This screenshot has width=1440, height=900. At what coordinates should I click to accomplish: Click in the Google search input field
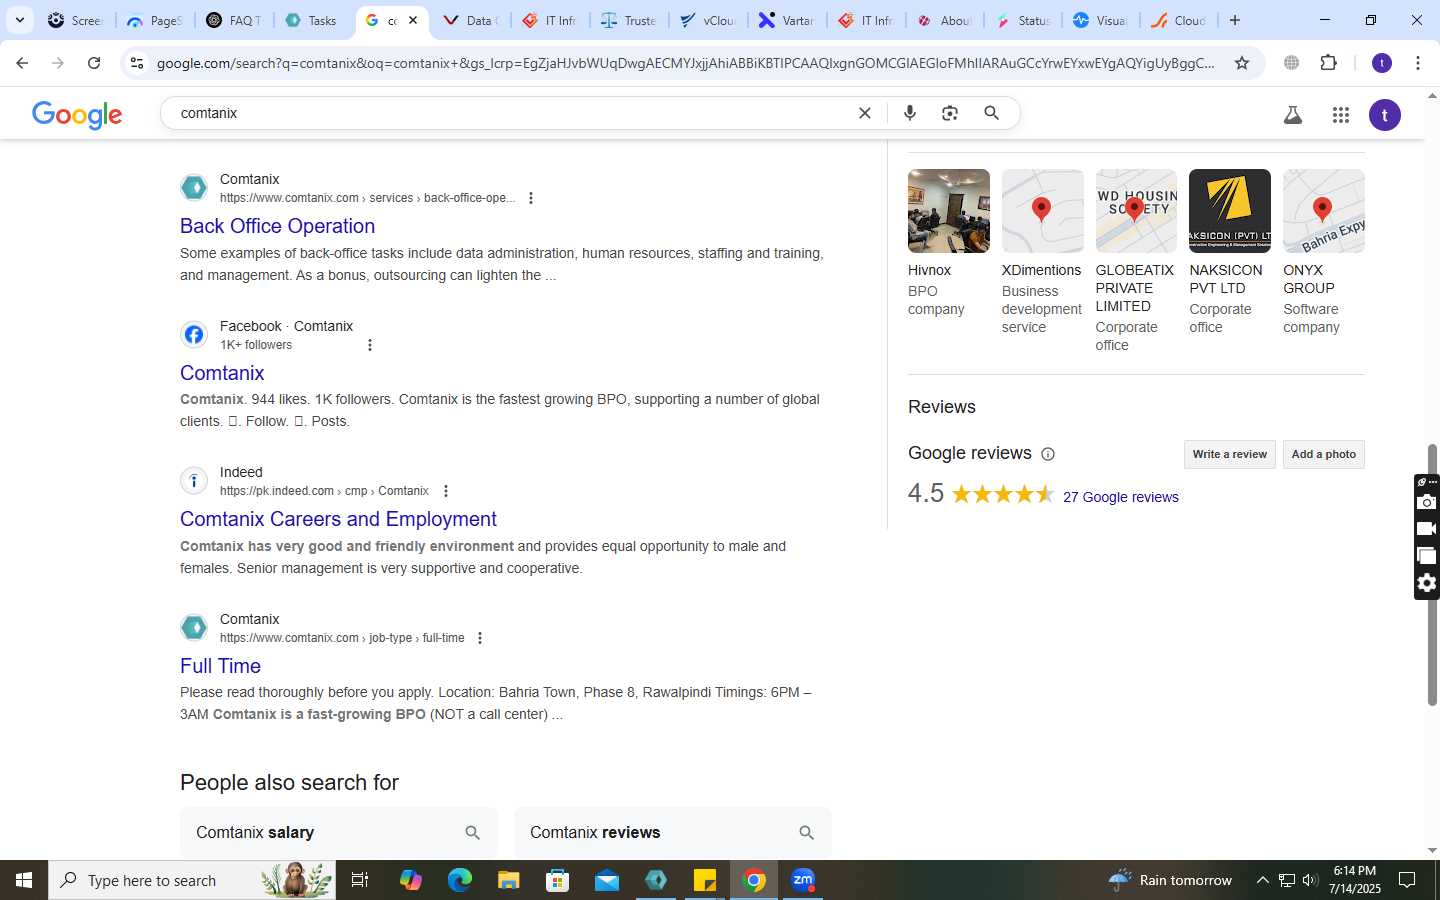tap(510, 113)
